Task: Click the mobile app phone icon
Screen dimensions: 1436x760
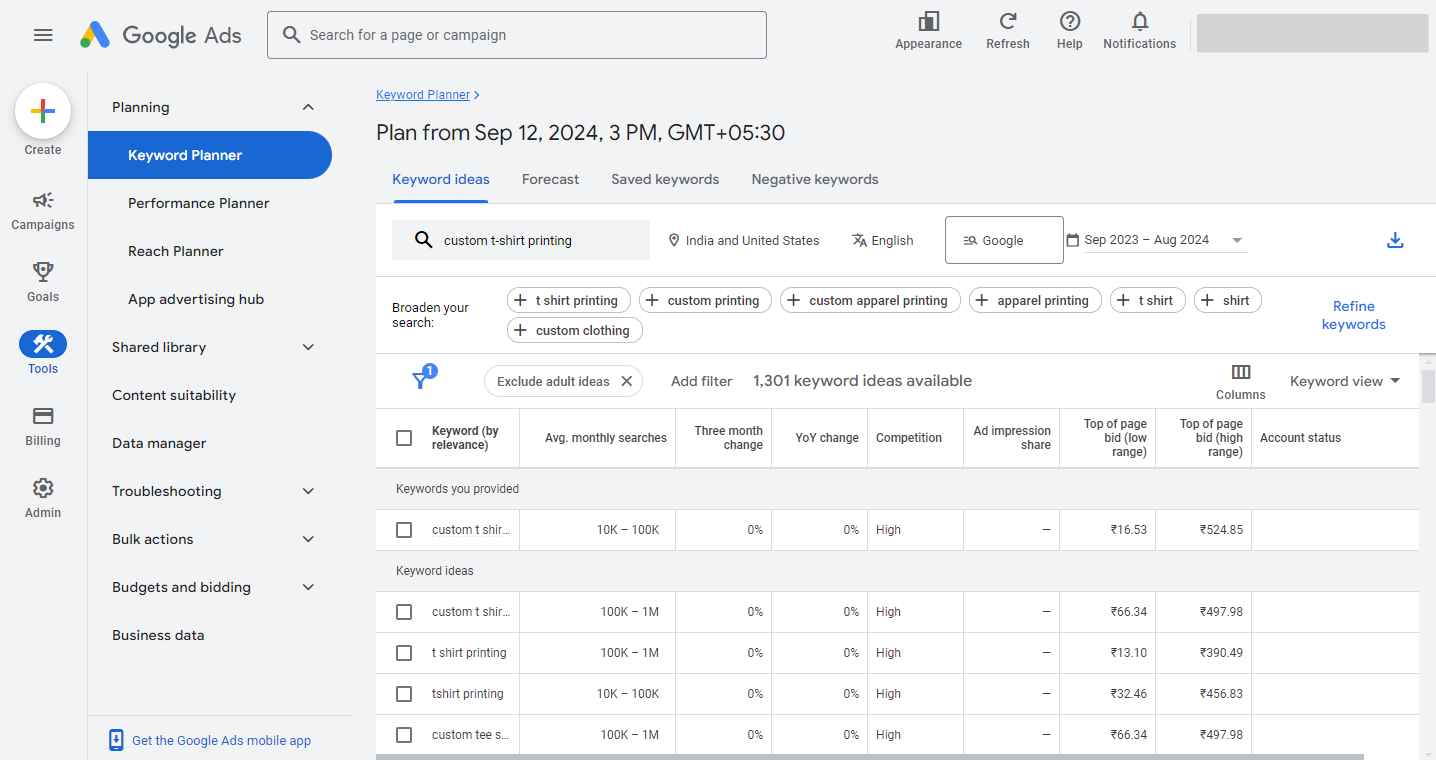Action: pyautogui.click(x=116, y=740)
